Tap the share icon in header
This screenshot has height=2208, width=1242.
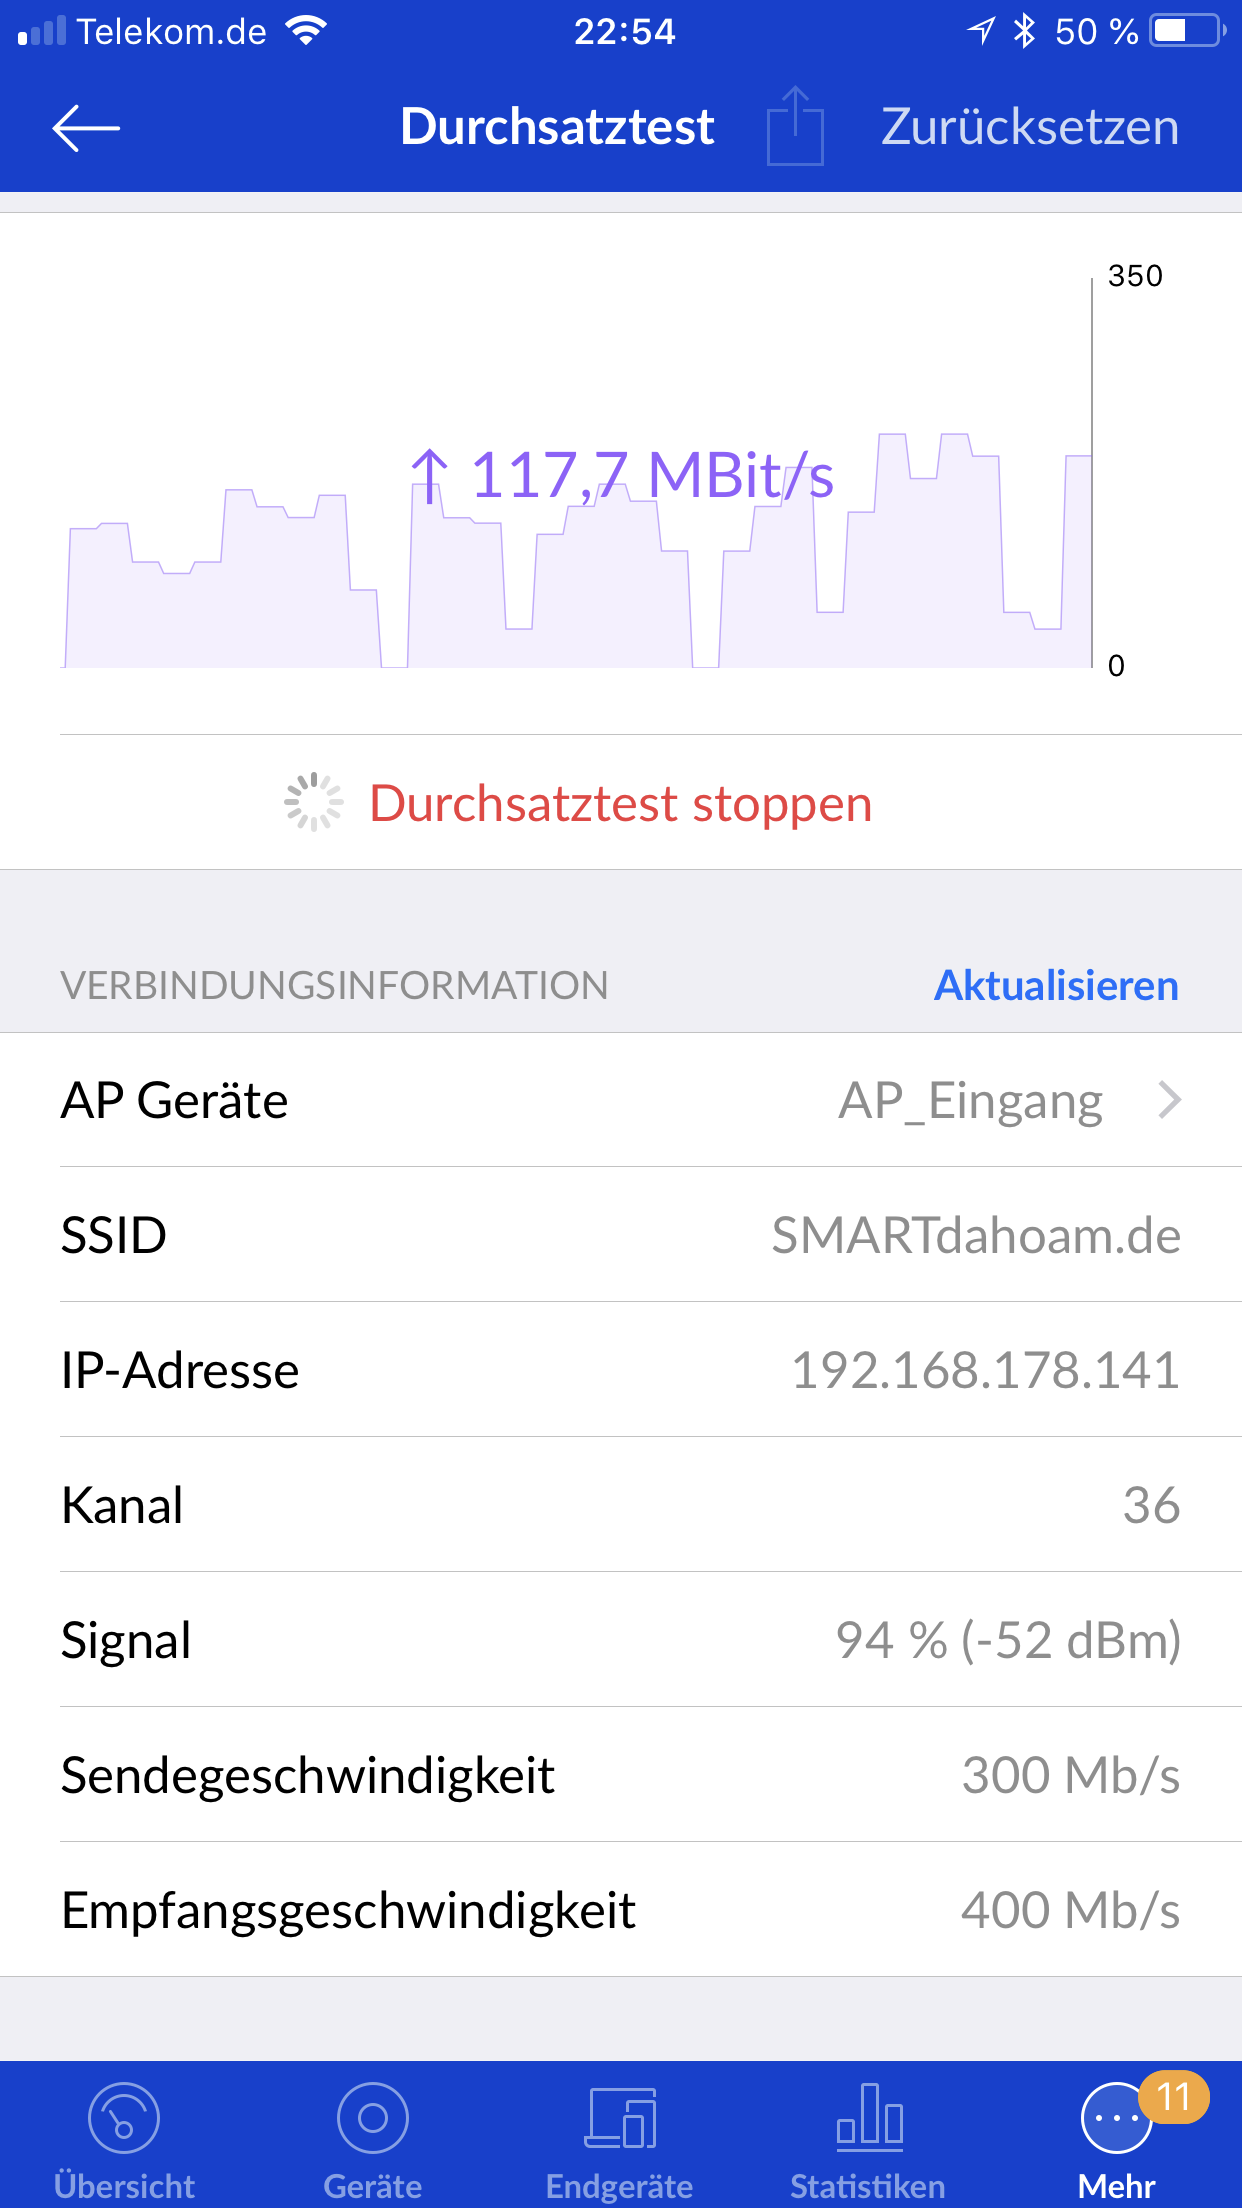tap(795, 127)
